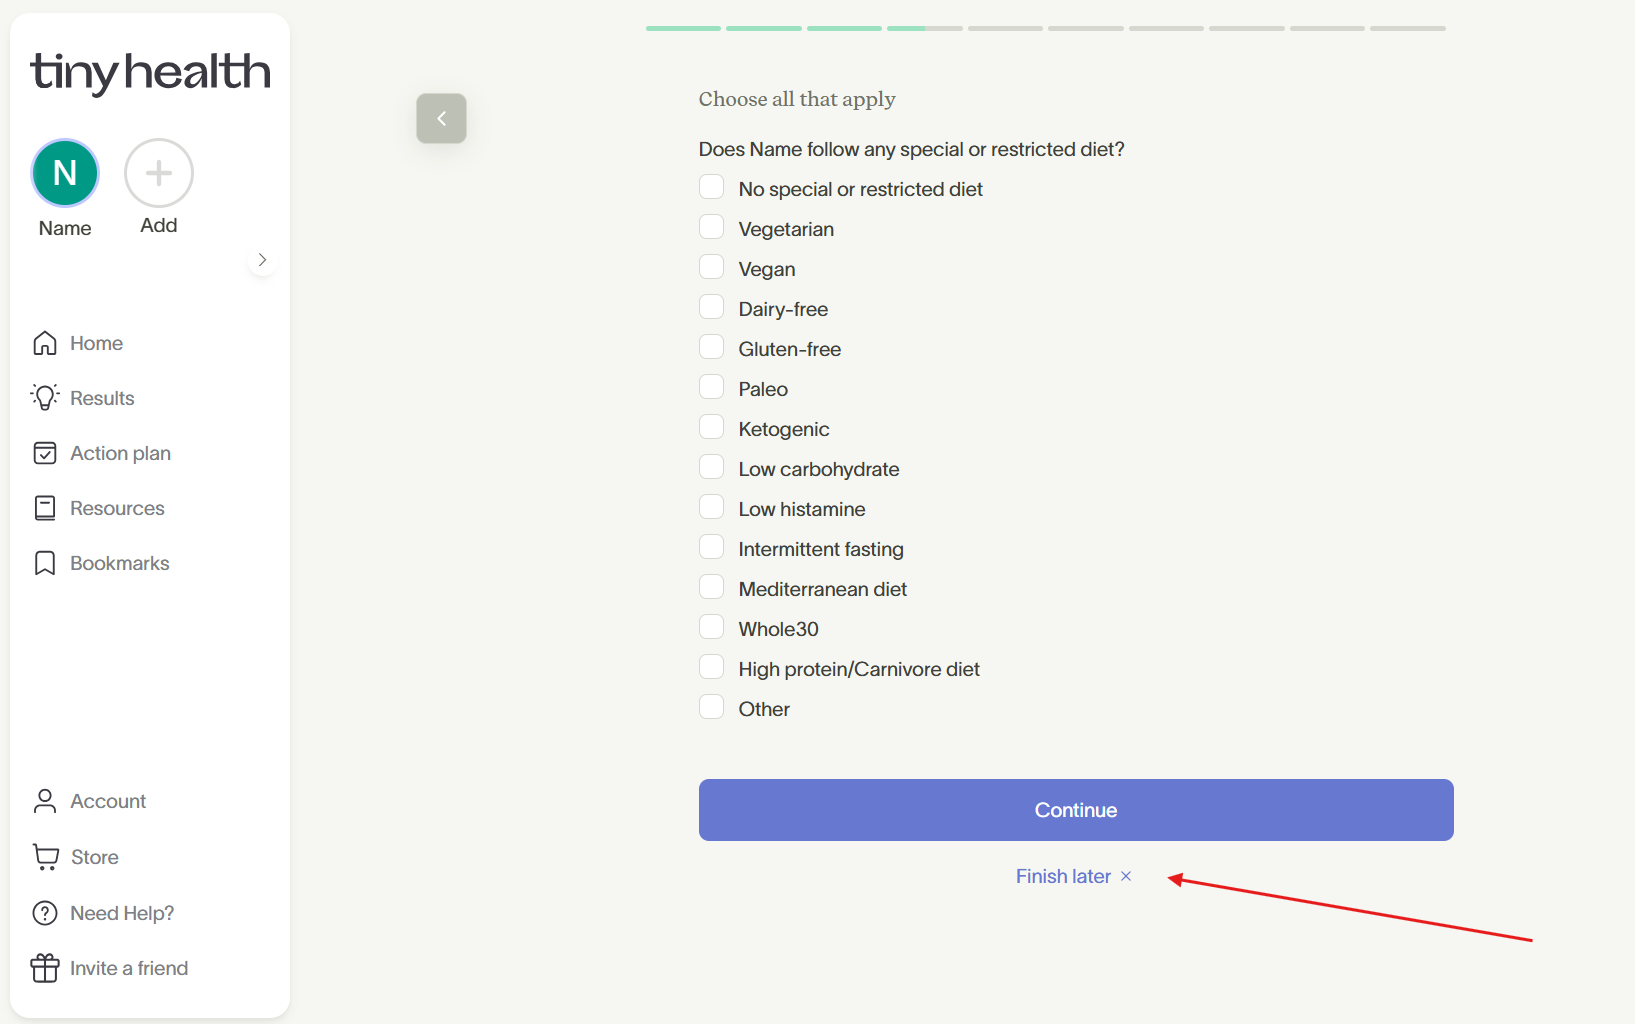This screenshot has width=1635, height=1024.
Task: Open the Action plan checklist icon
Action: click(45, 453)
